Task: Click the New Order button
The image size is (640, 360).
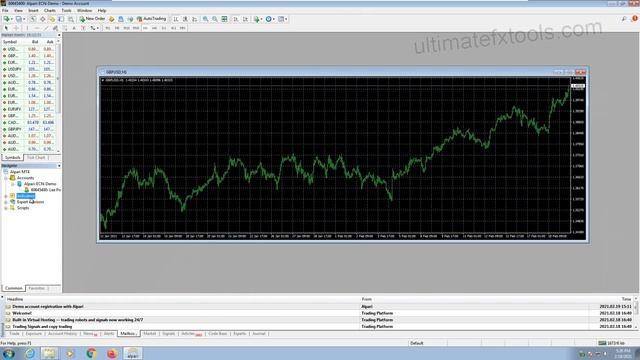Action: (92, 19)
